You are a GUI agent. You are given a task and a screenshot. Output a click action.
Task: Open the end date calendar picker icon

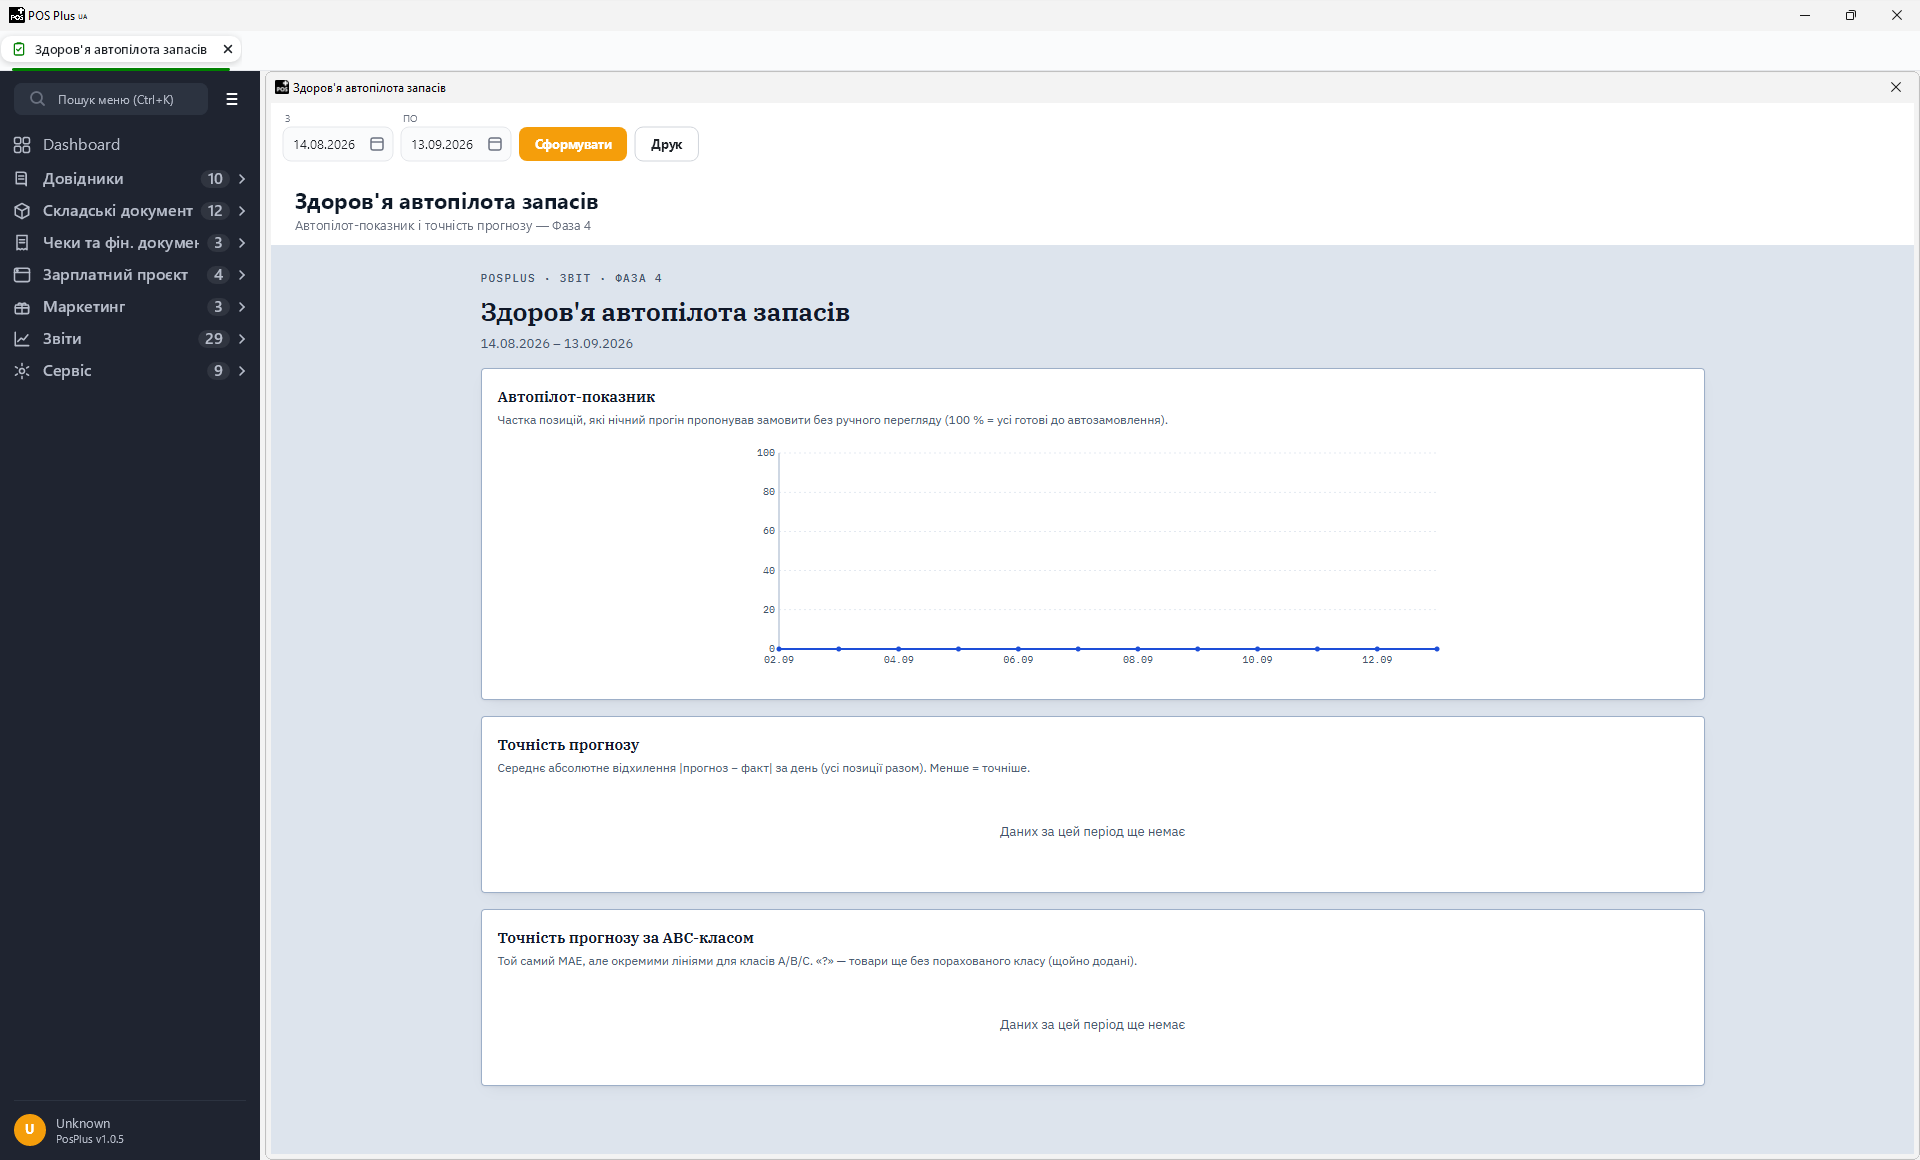pyautogui.click(x=495, y=144)
